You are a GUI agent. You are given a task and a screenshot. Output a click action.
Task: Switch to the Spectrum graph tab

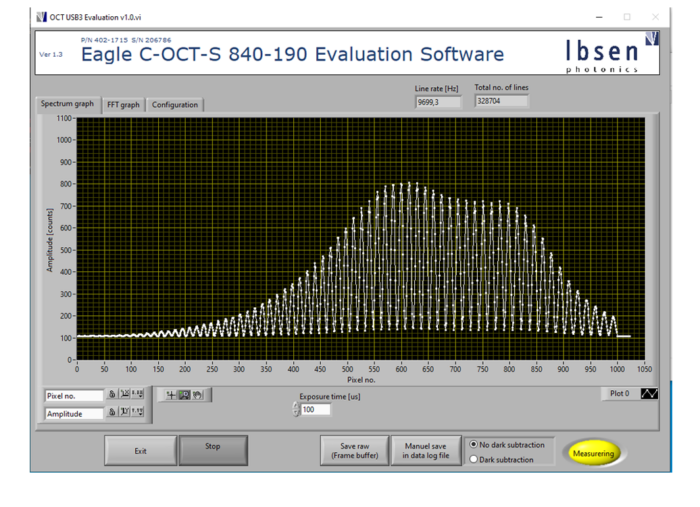[x=67, y=104]
